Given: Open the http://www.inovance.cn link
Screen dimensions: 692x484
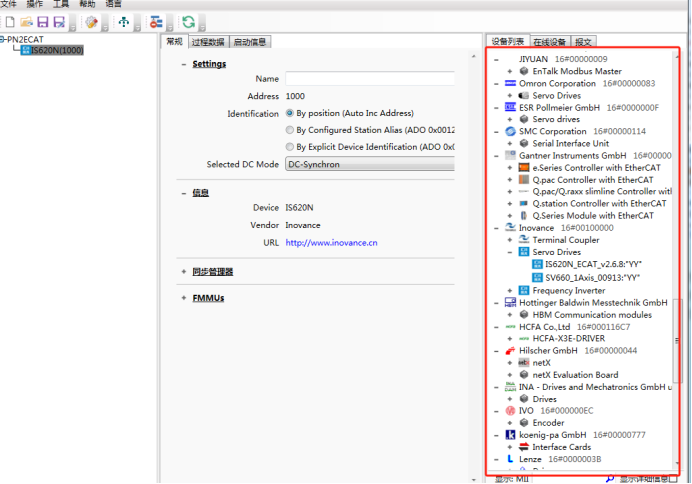Looking at the screenshot, I should pos(331,243).
